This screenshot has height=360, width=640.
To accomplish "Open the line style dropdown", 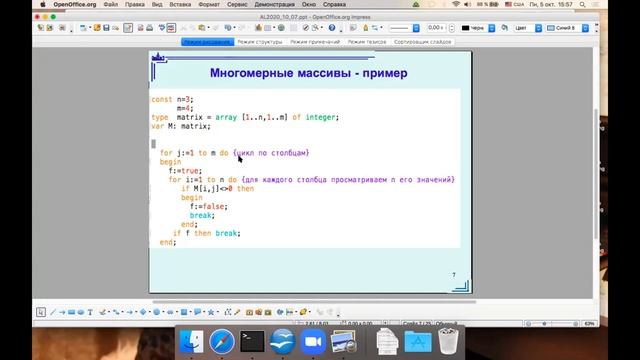I will [416, 28].
